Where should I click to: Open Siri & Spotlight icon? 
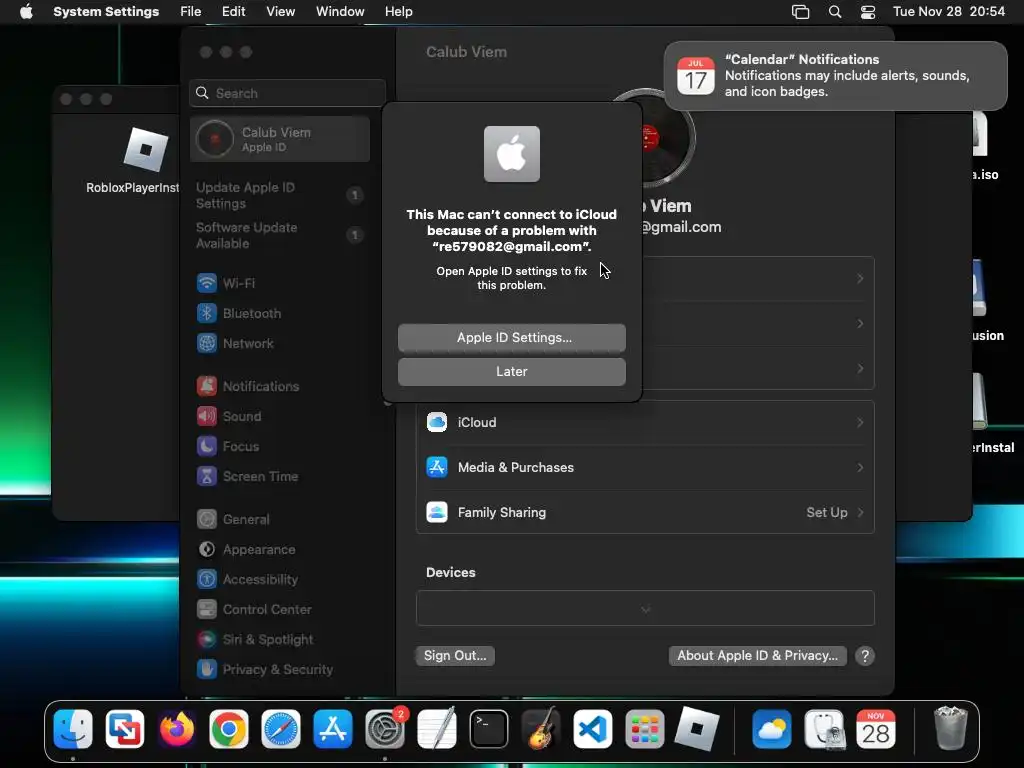pyautogui.click(x=206, y=639)
